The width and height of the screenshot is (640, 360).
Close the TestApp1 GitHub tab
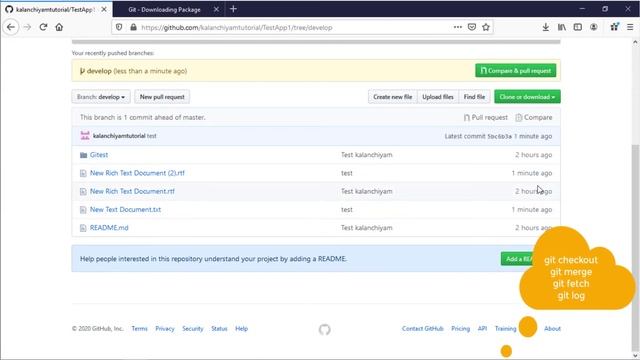(104, 9)
